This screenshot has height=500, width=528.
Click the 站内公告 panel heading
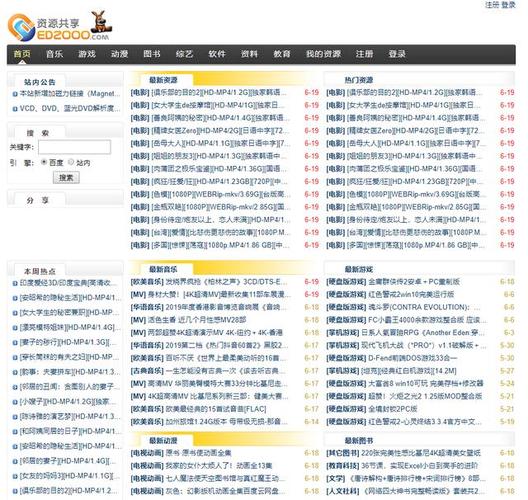(x=40, y=82)
